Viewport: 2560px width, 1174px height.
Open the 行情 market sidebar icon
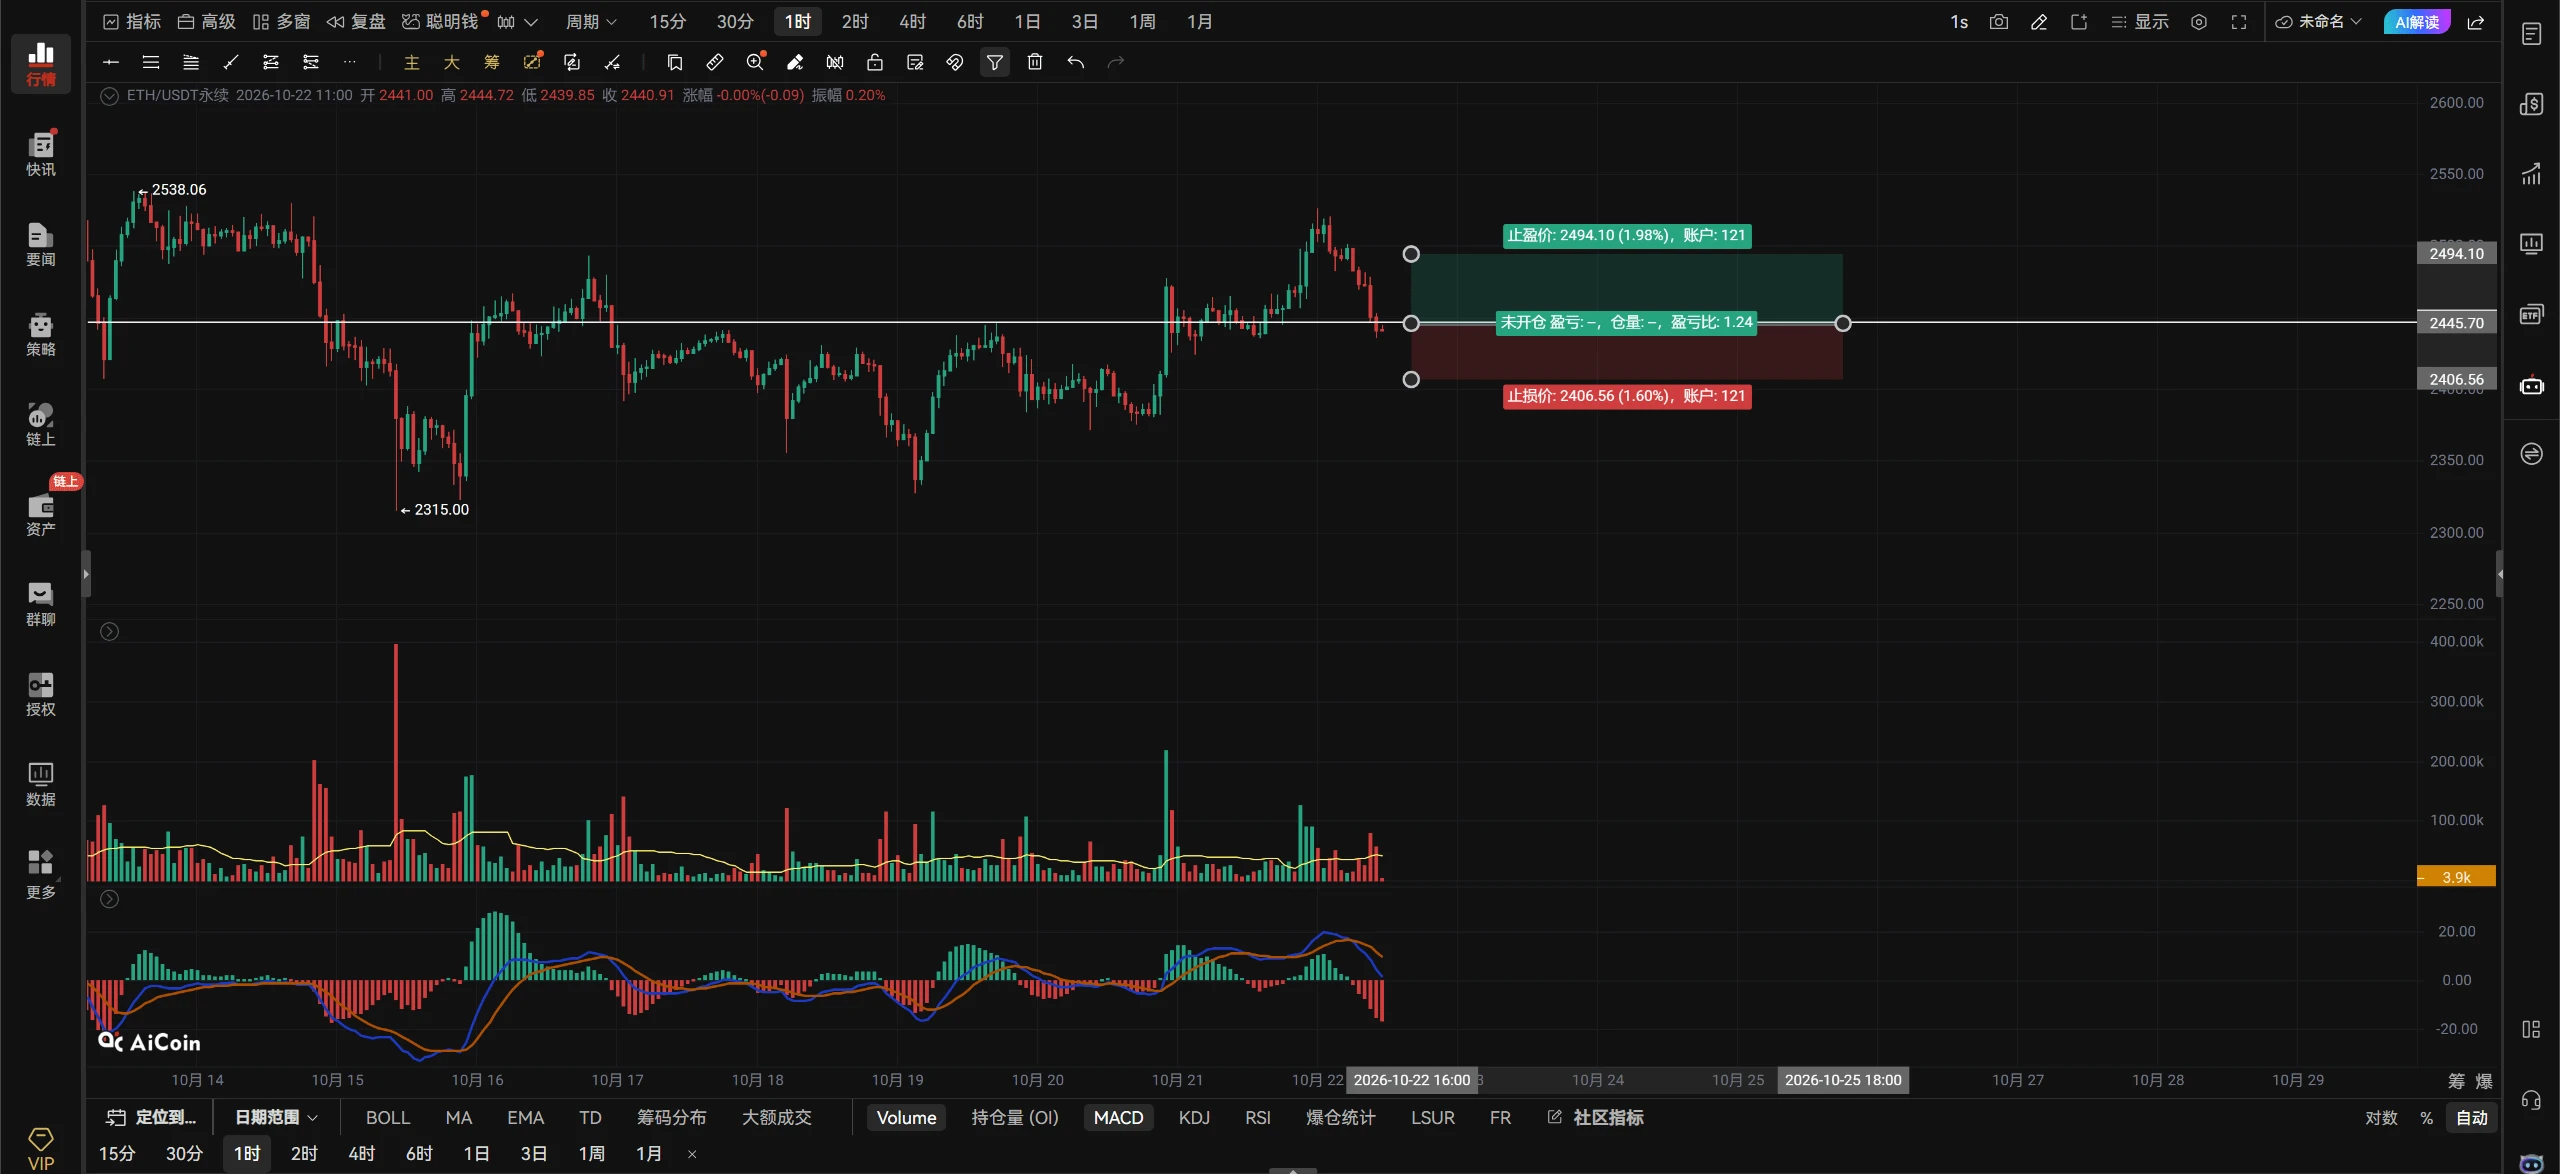40,63
